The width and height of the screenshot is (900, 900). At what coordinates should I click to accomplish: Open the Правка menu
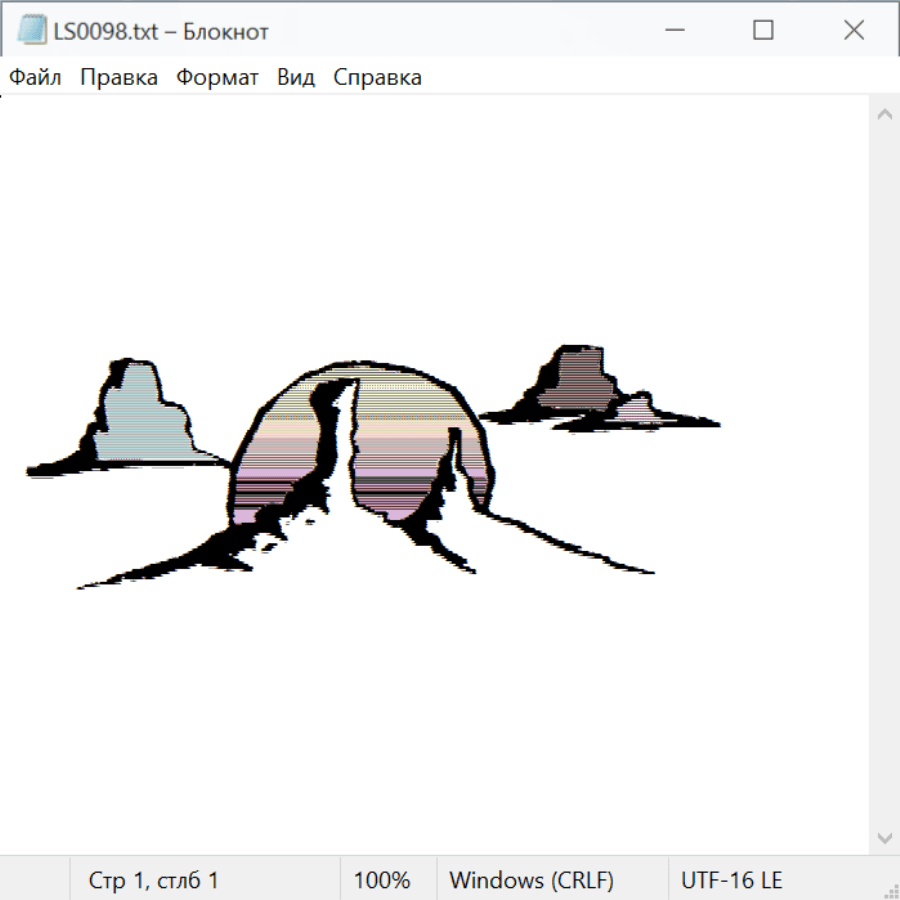click(x=118, y=77)
